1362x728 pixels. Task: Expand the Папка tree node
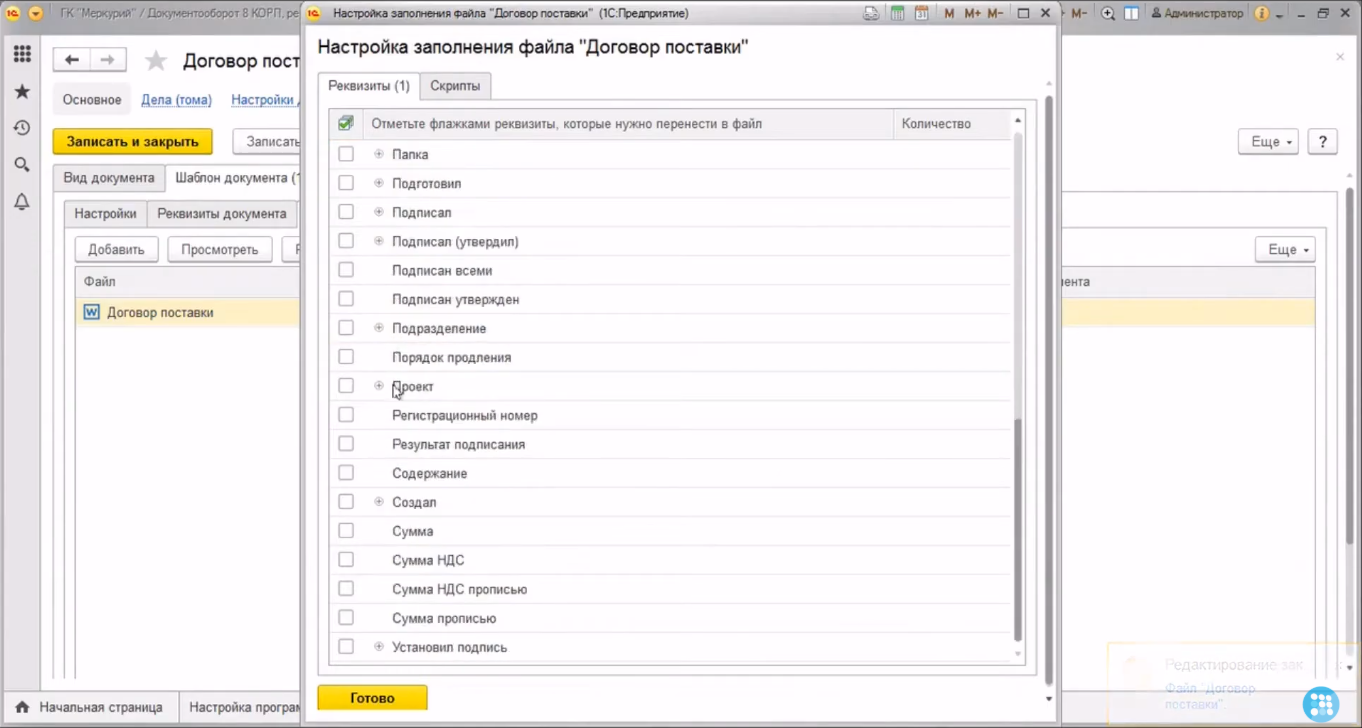379,154
